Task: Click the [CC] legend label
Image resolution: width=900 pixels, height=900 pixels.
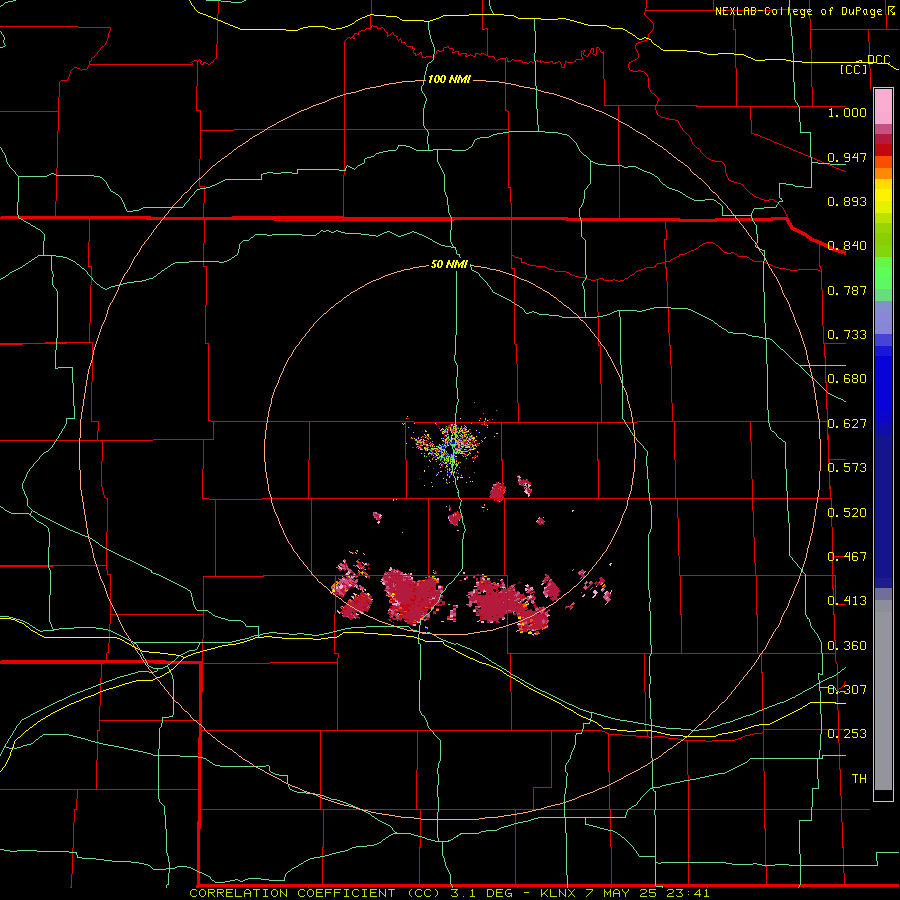Action: pos(854,69)
